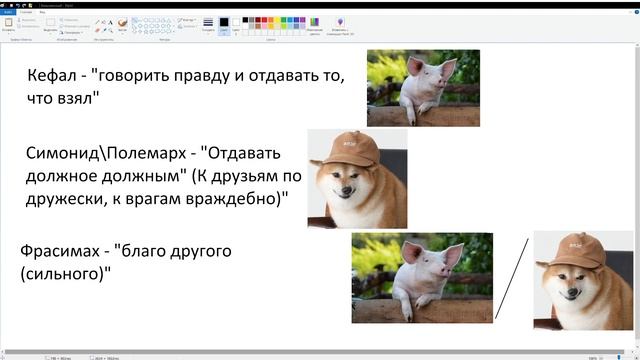
Task: Select the Fill with color bucket tool
Action: point(104,22)
